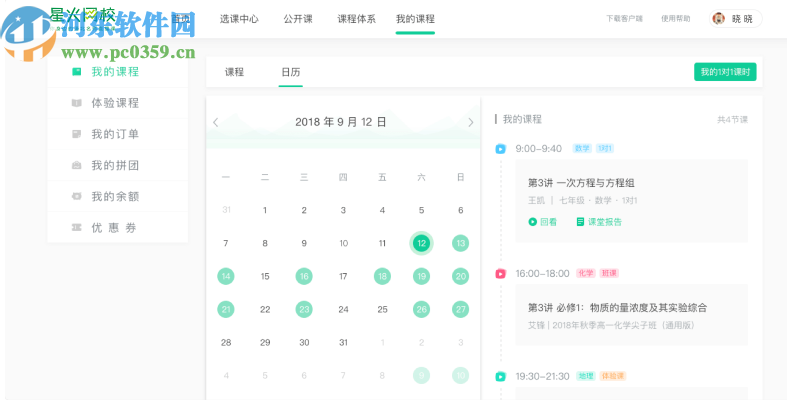The width and height of the screenshot is (787, 418).
Task: Click the 16:00-18:00 time label
Action: [543, 273]
